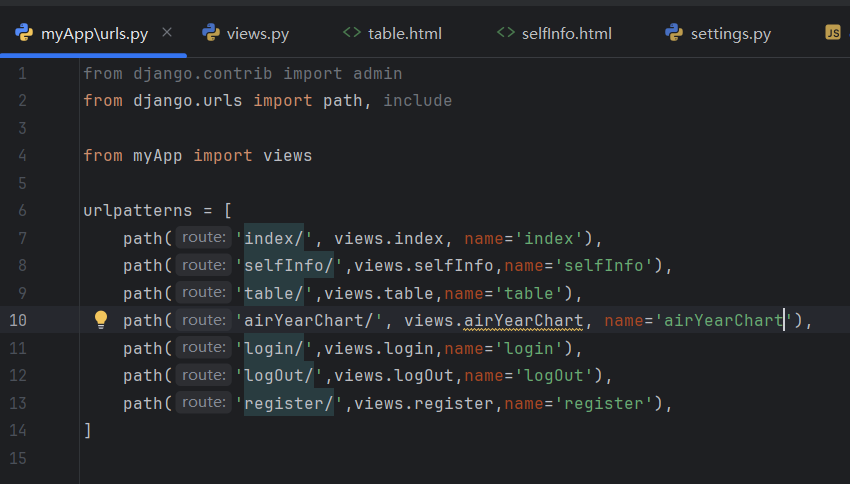Click line number 6 in the gutter

(x=22, y=211)
